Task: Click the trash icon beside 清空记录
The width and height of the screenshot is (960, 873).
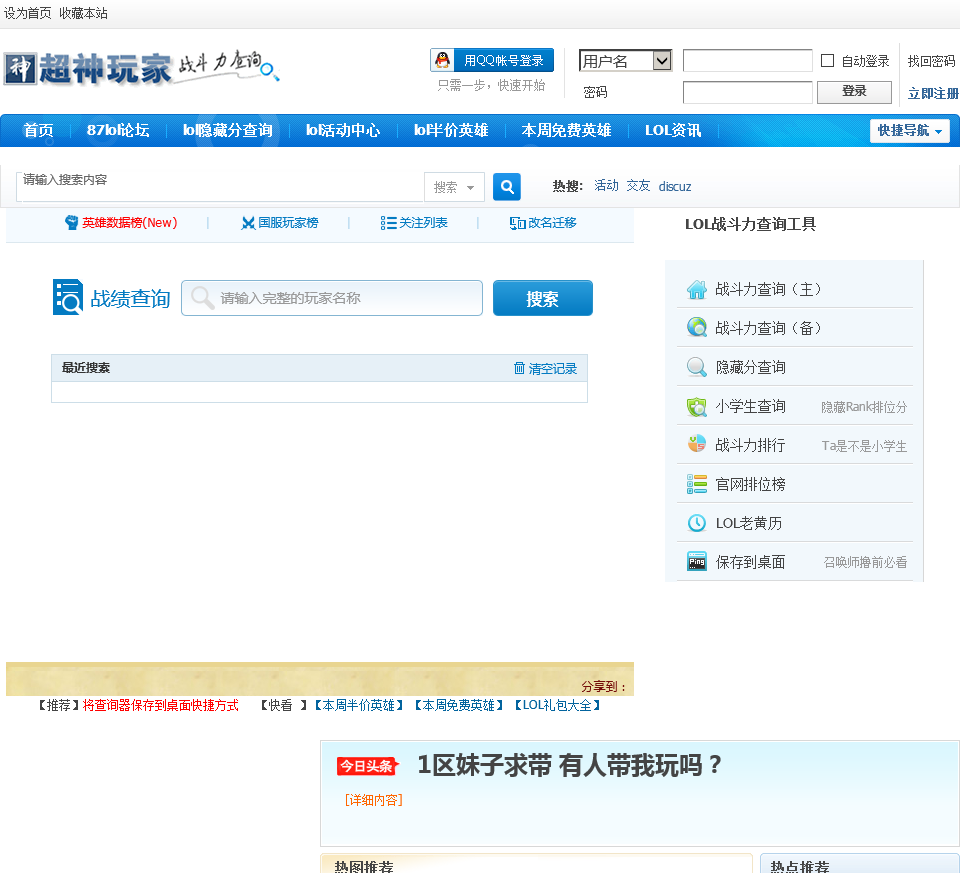Action: pyautogui.click(x=519, y=368)
